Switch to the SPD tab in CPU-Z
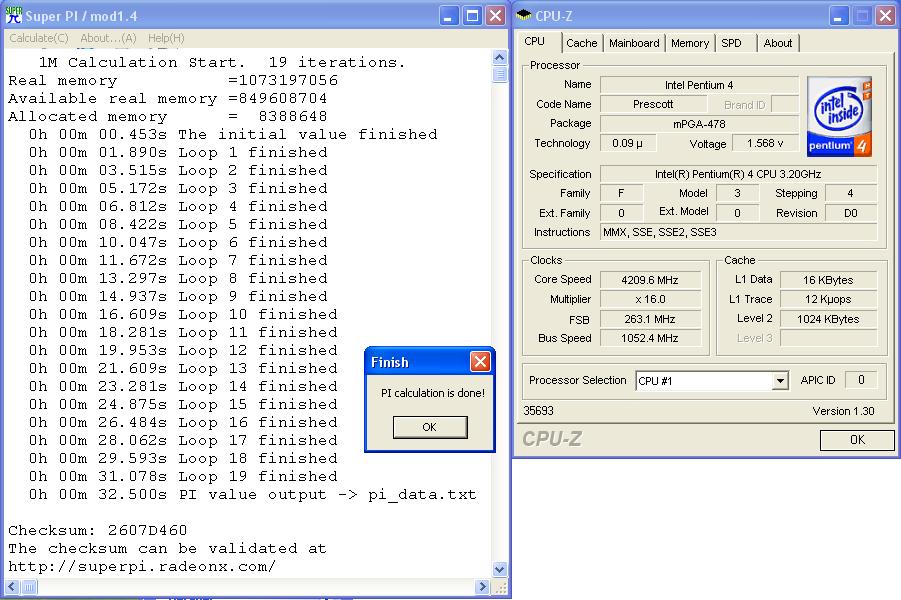 pos(731,43)
